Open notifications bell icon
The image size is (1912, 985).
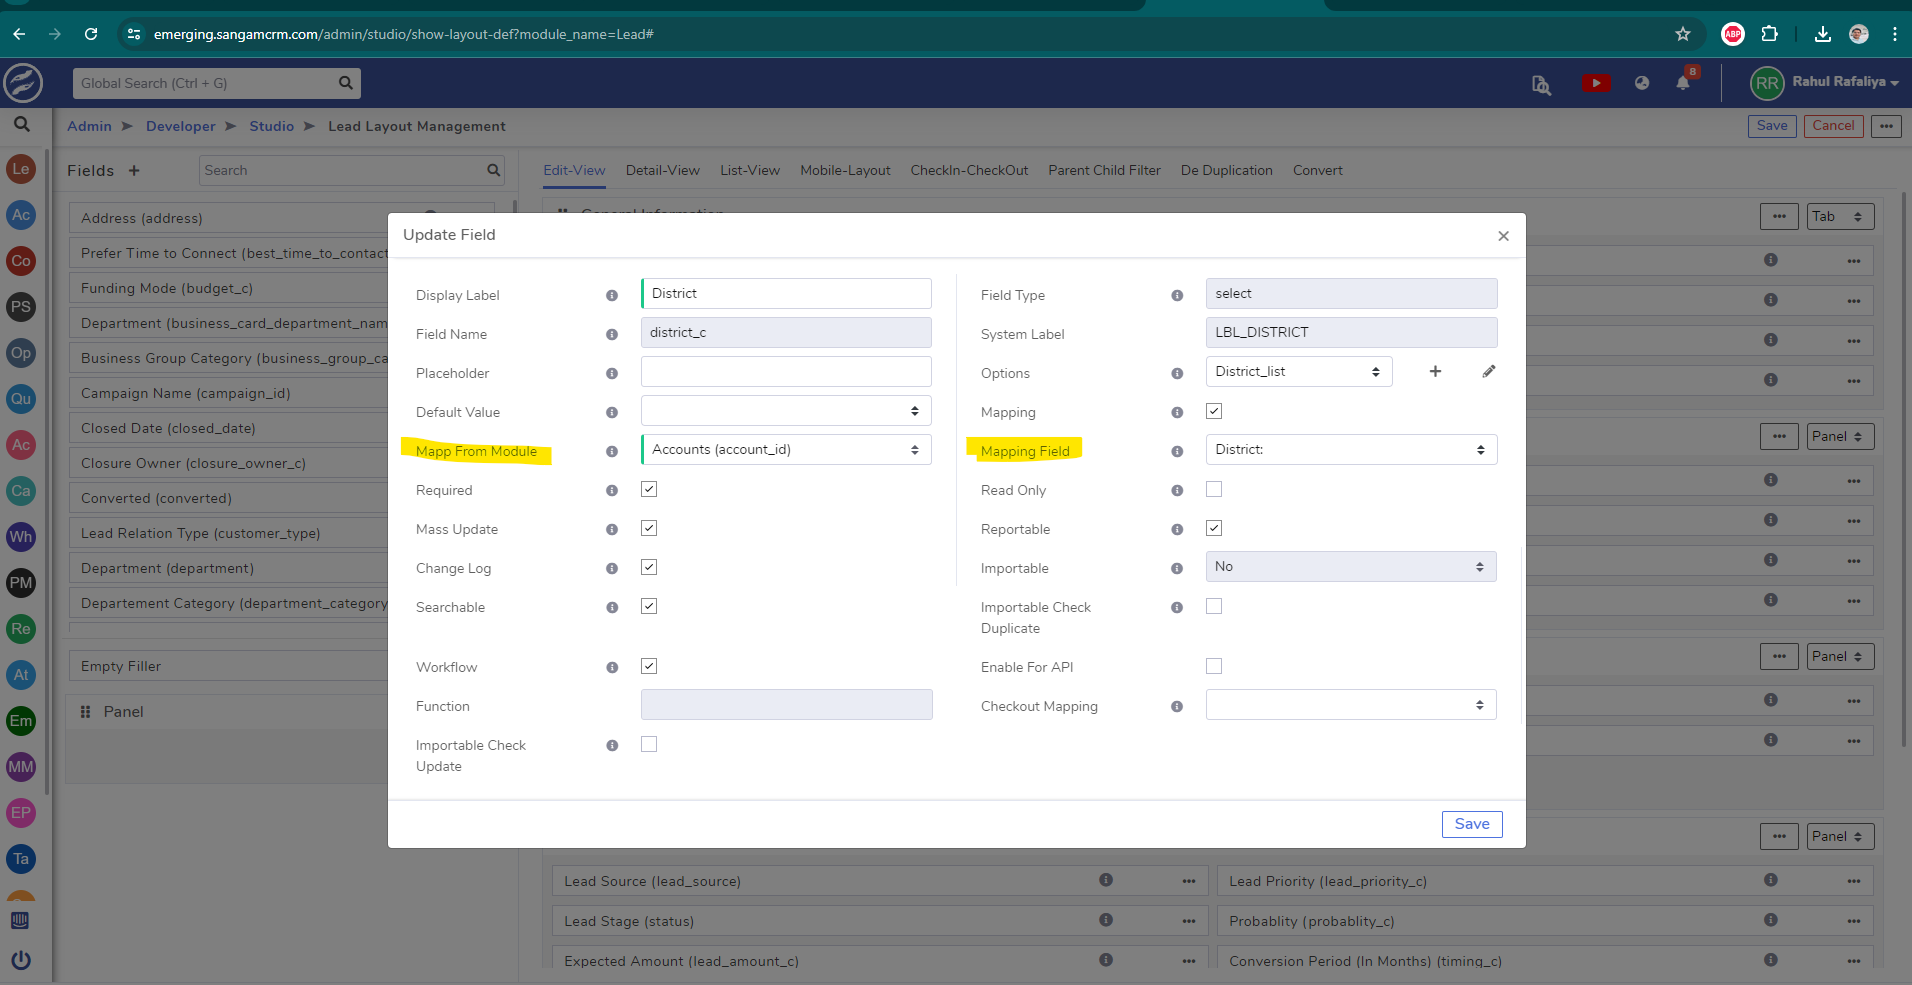coord(1683,83)
